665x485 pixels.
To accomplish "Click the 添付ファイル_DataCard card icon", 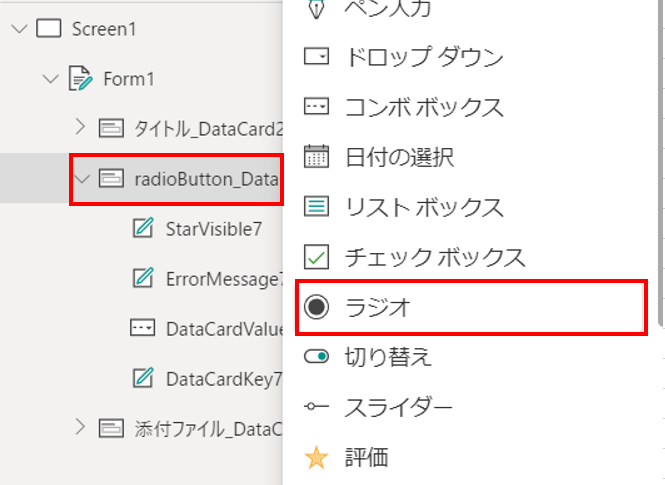I will (x=112, y=429).
